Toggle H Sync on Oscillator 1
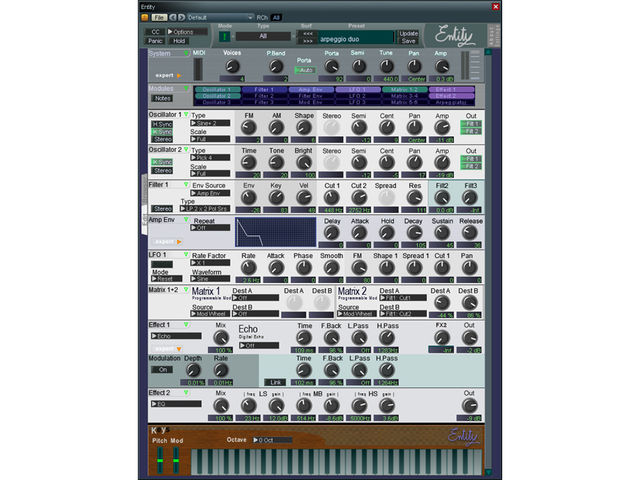The image size is (640, 480). (x=162, y=124)
